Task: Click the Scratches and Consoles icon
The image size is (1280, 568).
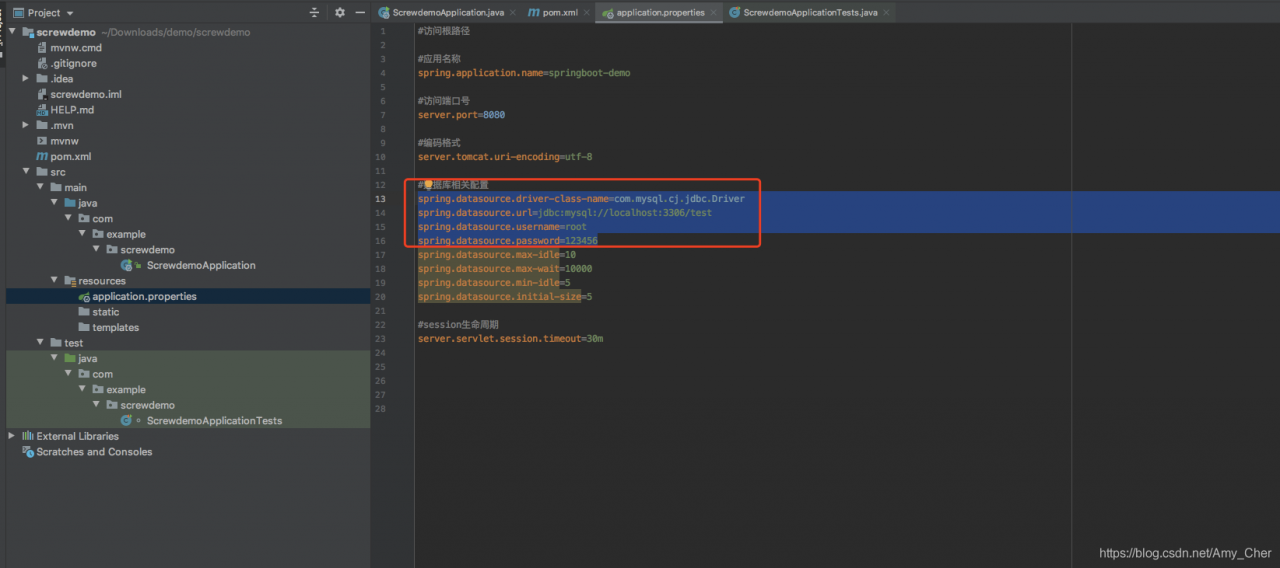Action: coord(27,452)
